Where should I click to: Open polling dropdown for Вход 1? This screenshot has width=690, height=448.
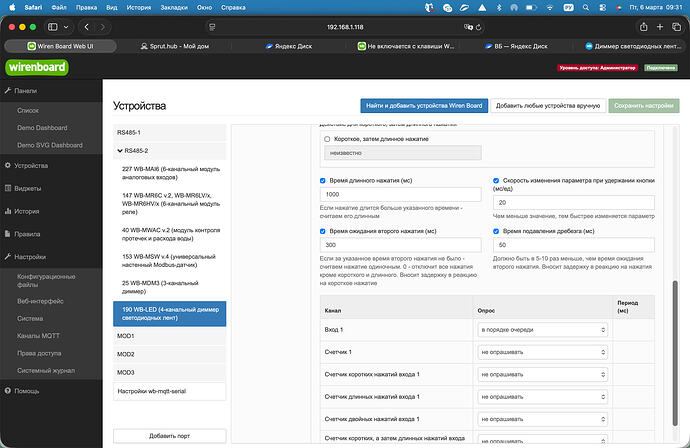pos(543,330)
